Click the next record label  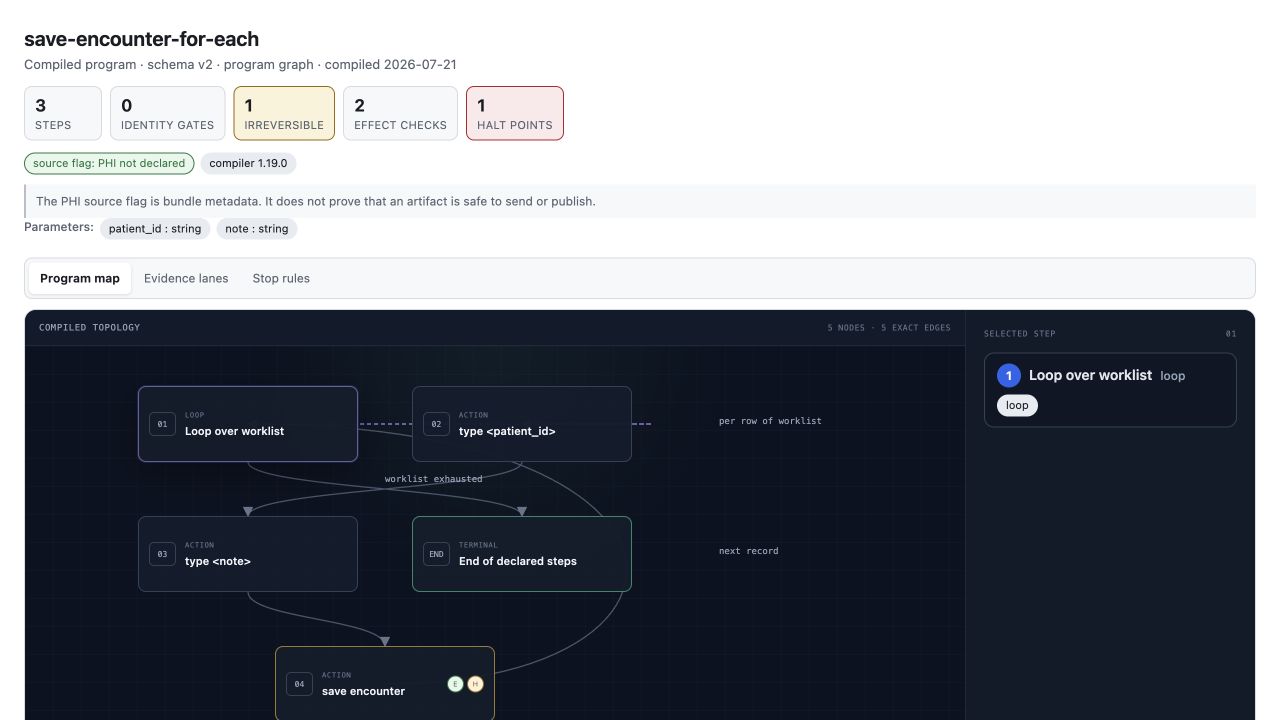(x=748, y=551)
